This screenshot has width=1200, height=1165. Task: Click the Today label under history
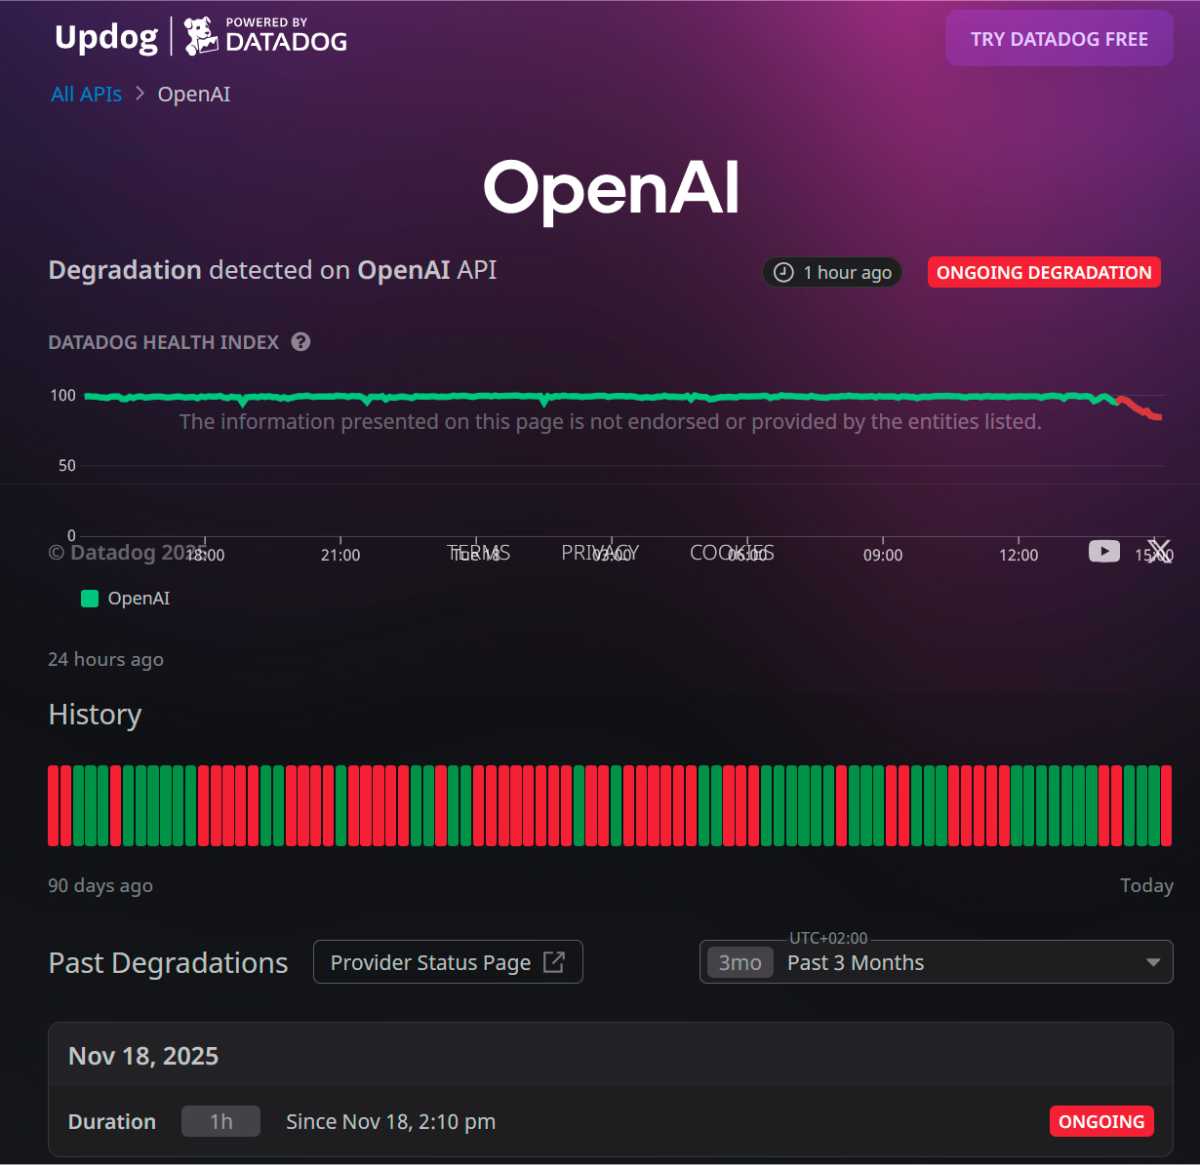[1147, 885]
